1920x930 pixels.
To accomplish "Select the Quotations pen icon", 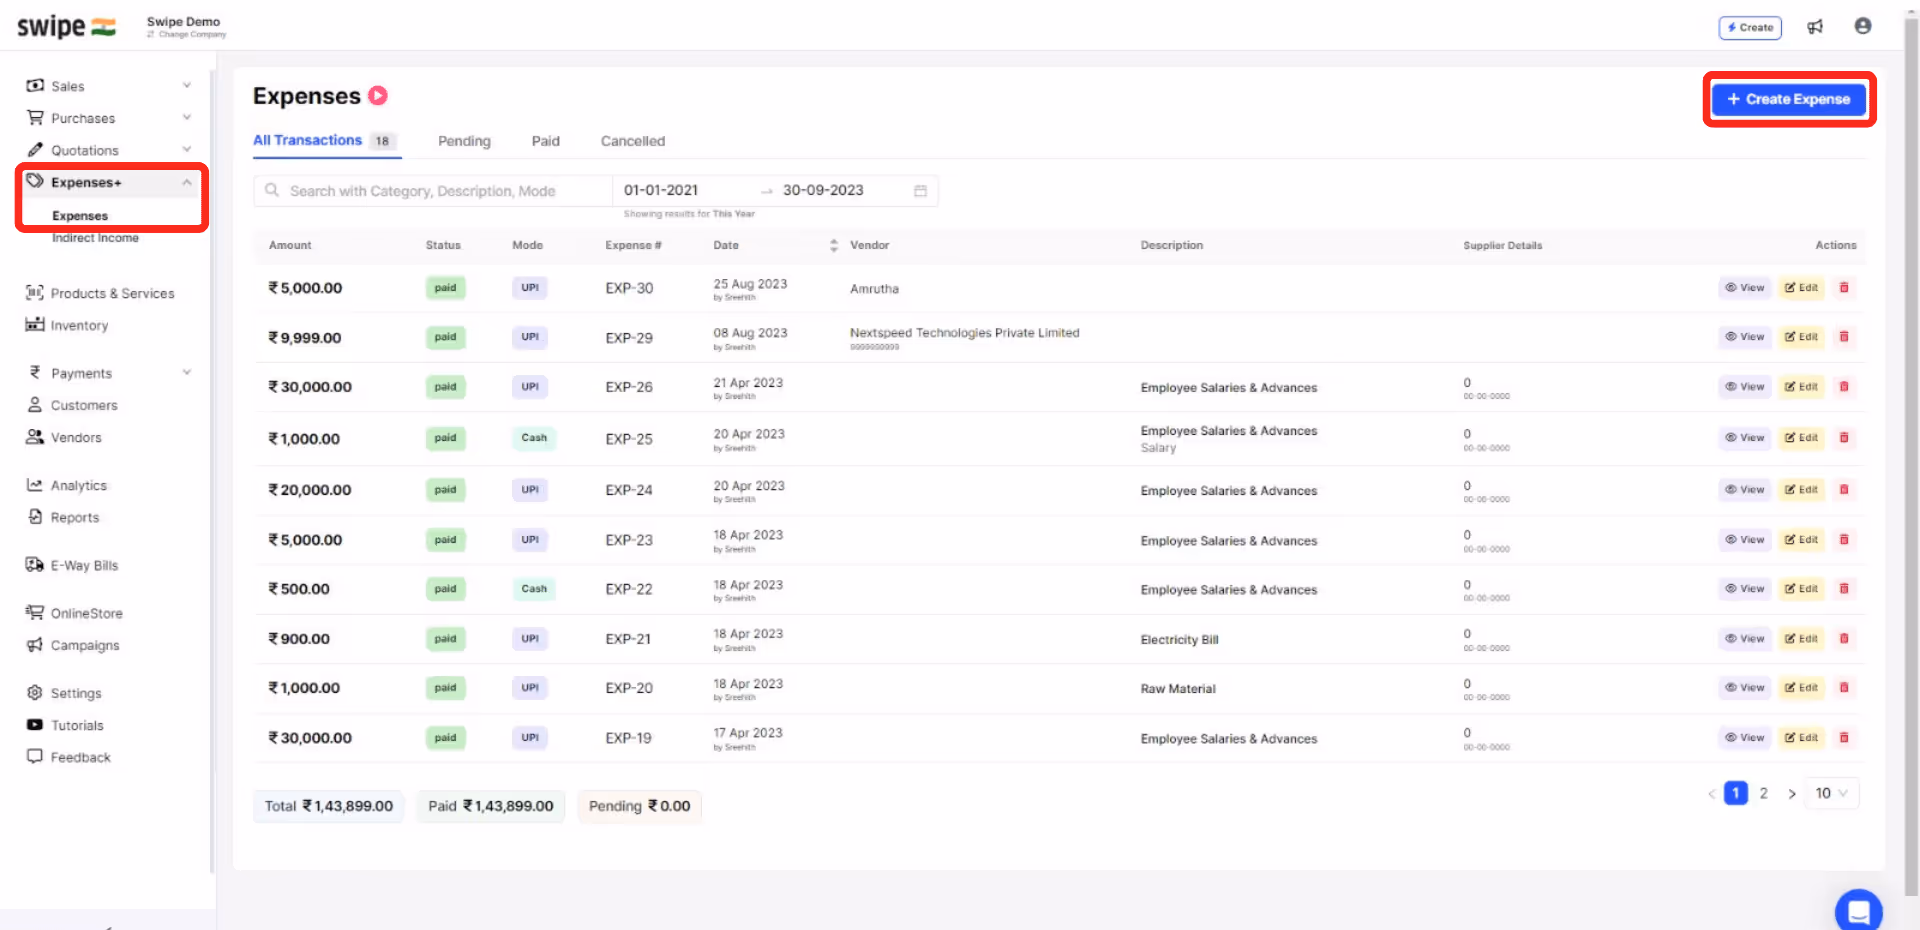I will [x=35, y=150].
